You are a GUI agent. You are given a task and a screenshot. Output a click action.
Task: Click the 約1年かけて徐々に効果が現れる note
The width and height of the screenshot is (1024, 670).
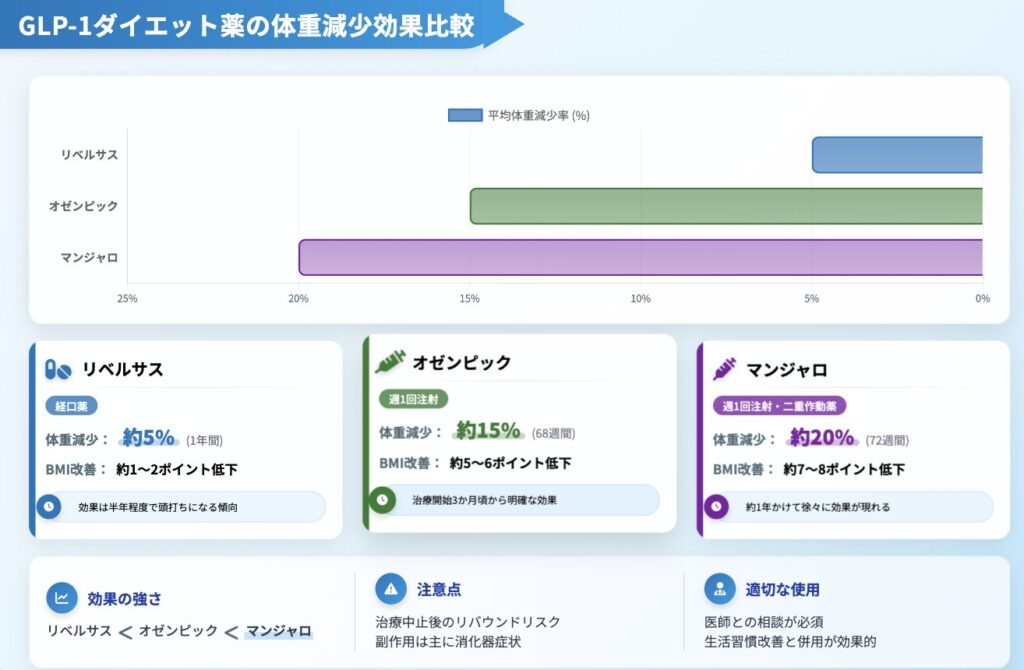(x=848, y=506)
